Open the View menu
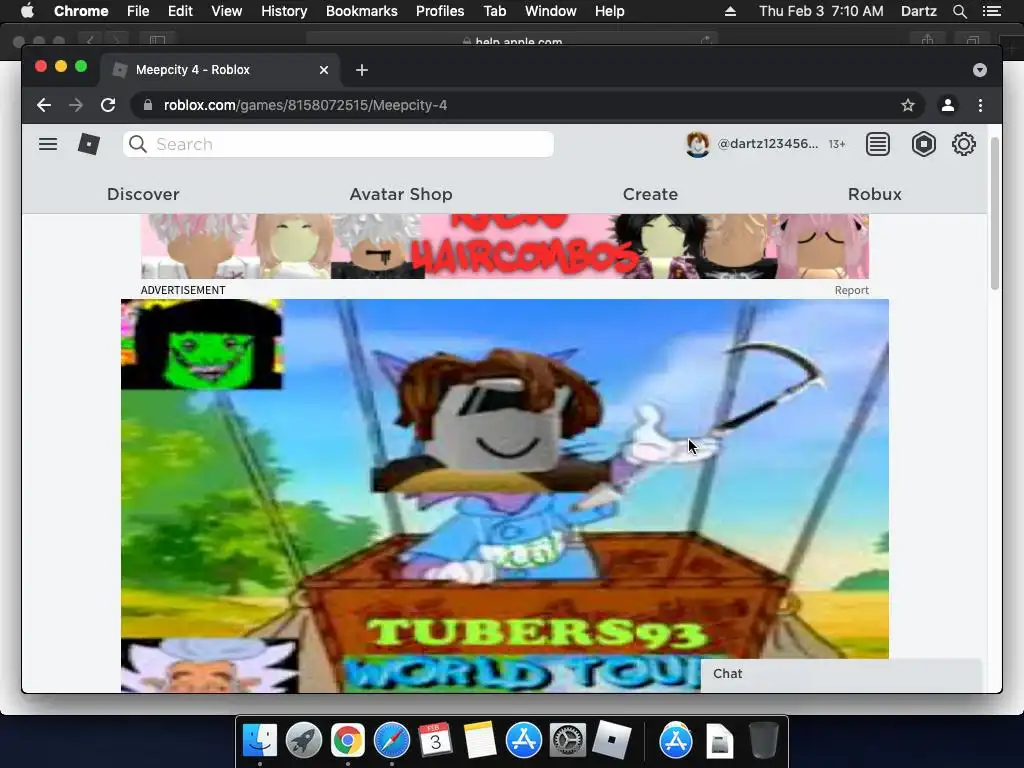Screen dimensions: 1024x768 click(x=227, y=11)
